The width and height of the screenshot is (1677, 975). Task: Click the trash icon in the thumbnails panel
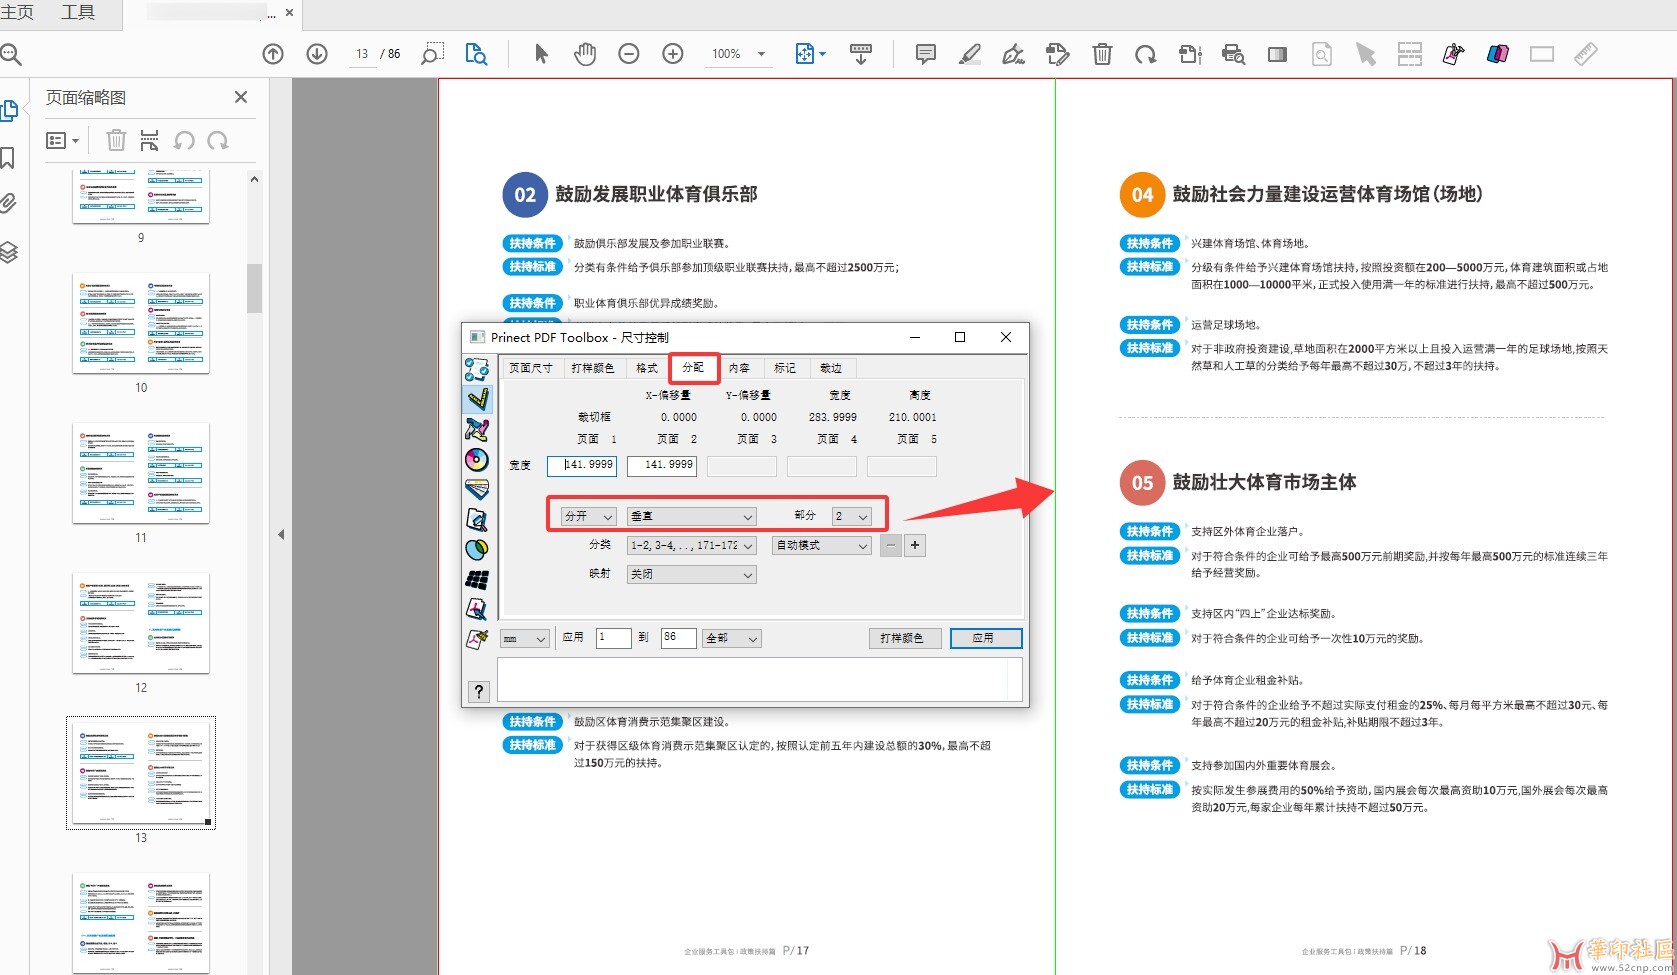tap(116, 141)
